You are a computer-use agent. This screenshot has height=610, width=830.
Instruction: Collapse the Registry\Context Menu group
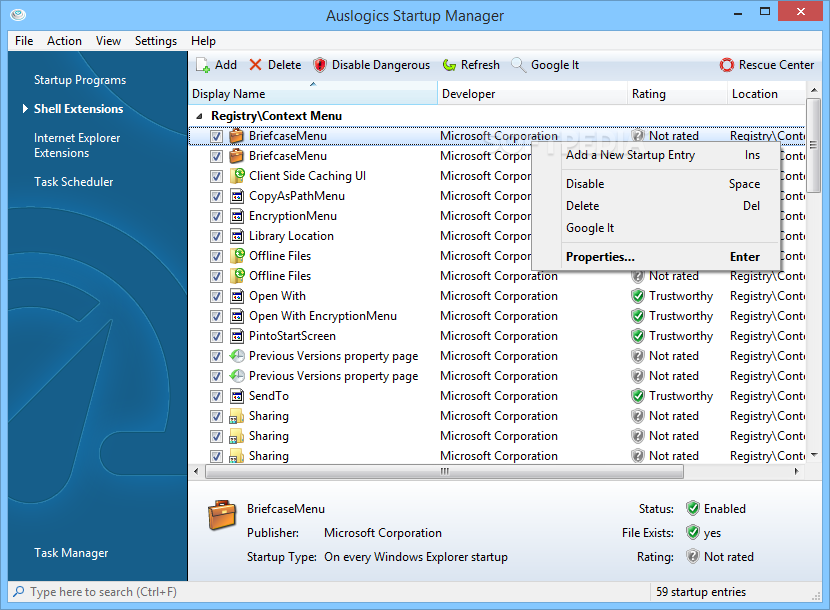pyautogui.click(x=200, y=116)
